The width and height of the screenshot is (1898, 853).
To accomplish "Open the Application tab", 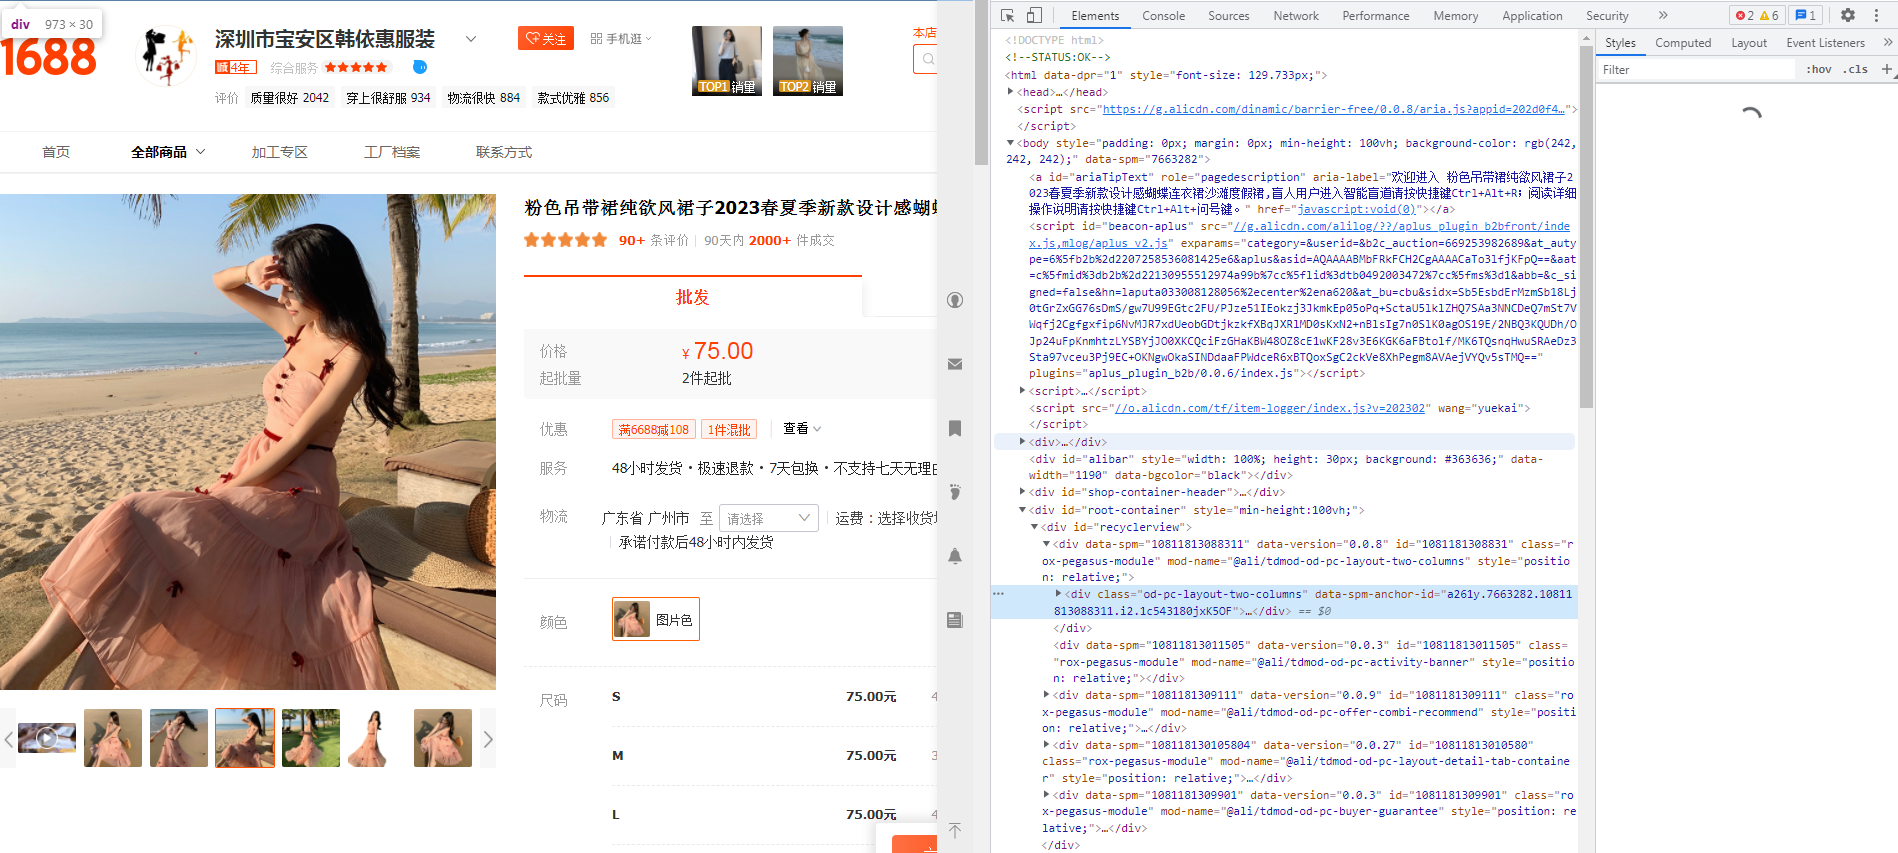I will [1532, 16].
